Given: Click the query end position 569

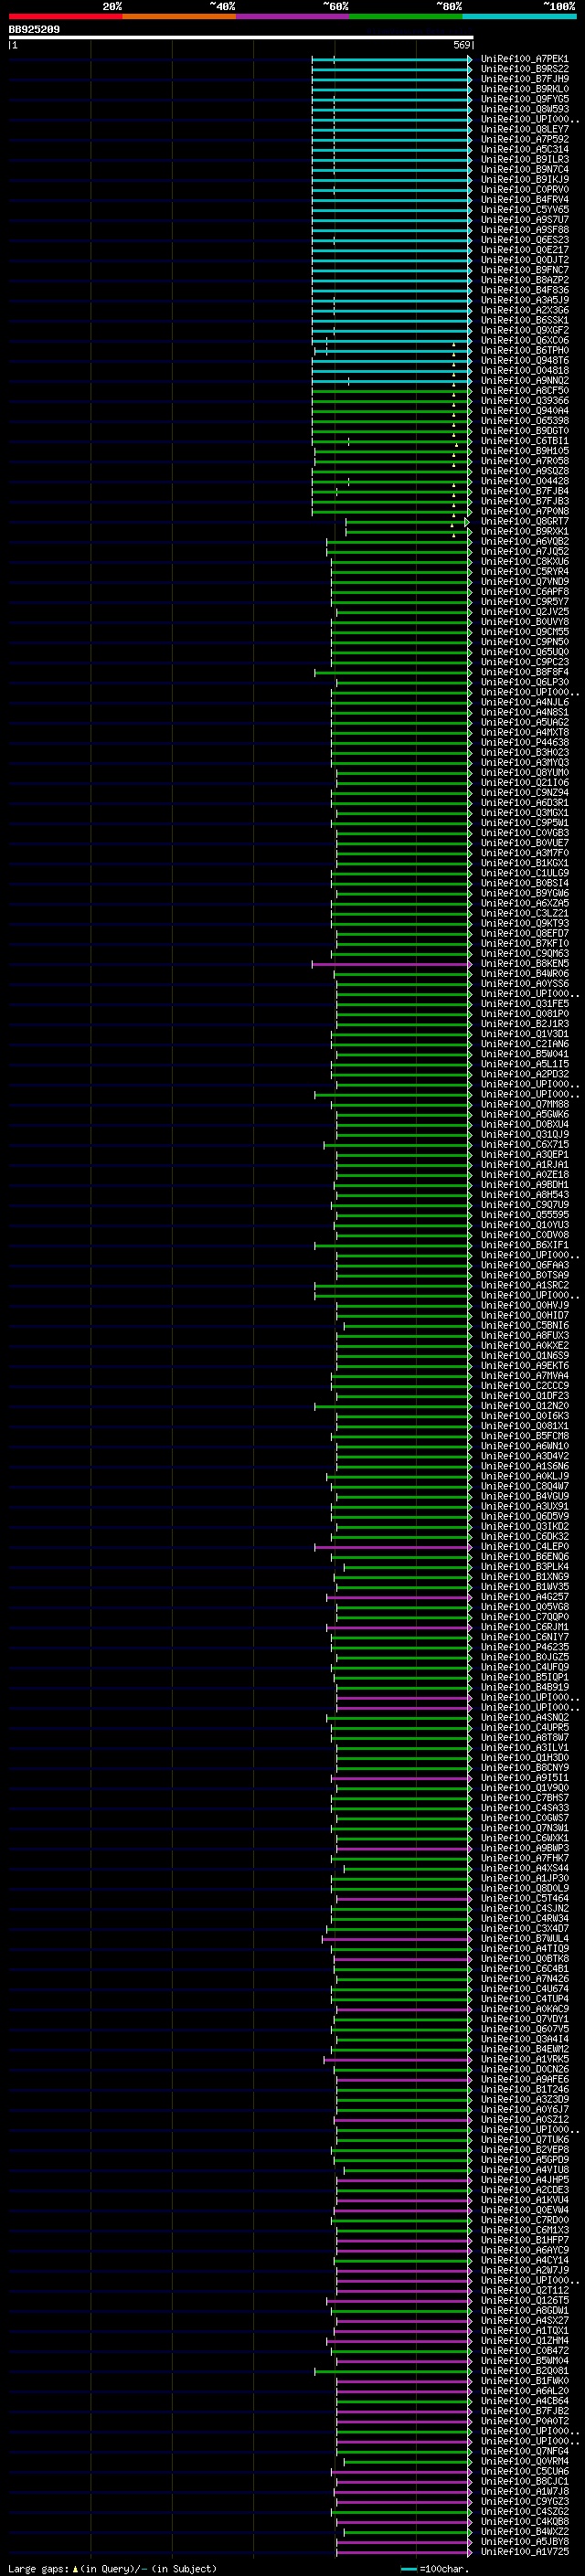Looking at the screenshot, I should click(461, 46).
